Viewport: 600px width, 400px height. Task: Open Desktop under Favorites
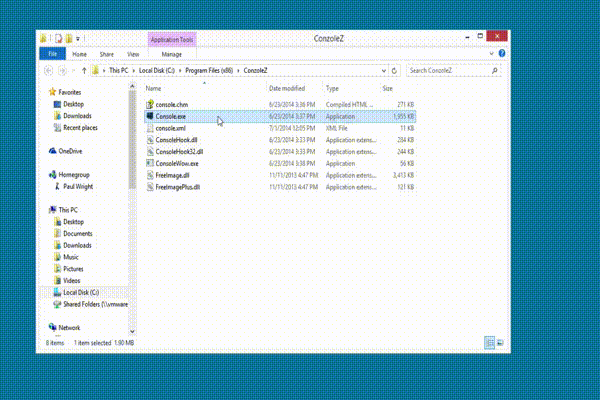[73, 104]
